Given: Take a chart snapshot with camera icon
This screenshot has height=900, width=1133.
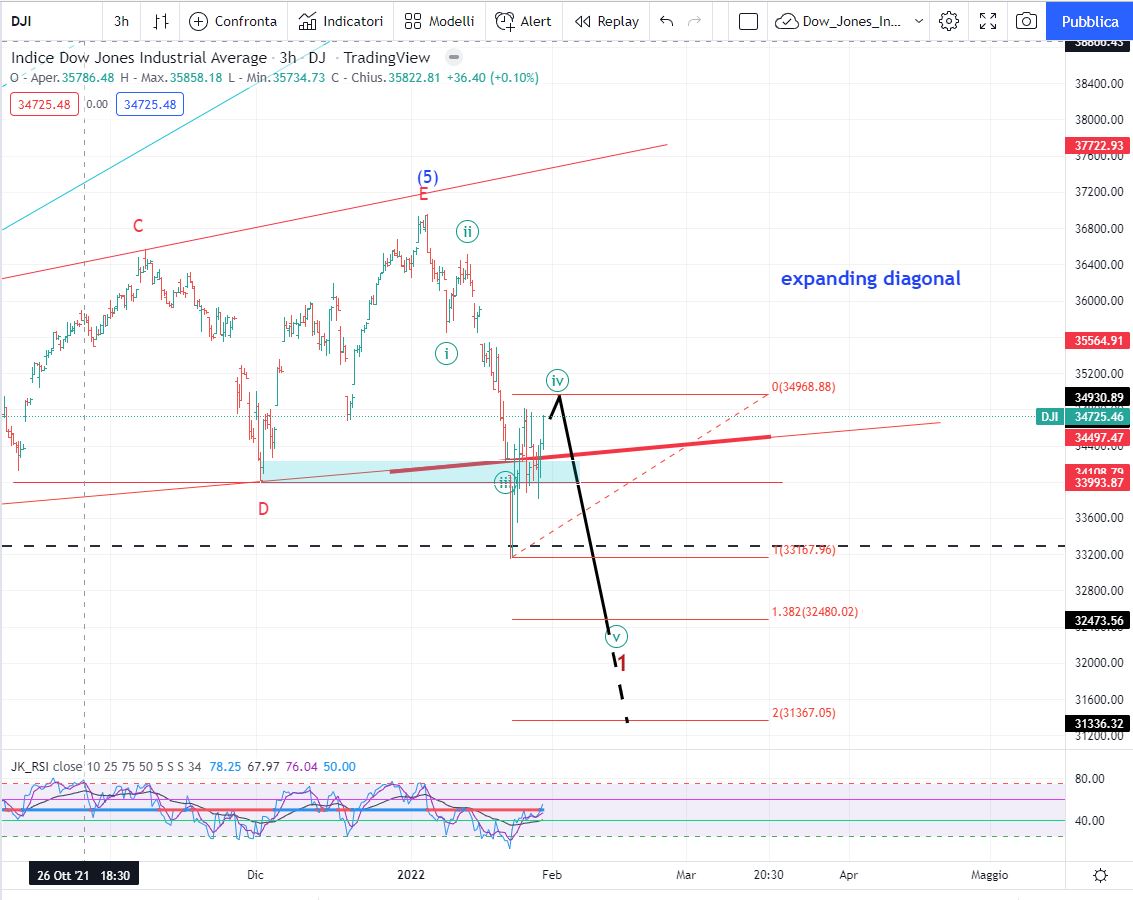Looking at the screenshot, I should point(1026,22).
